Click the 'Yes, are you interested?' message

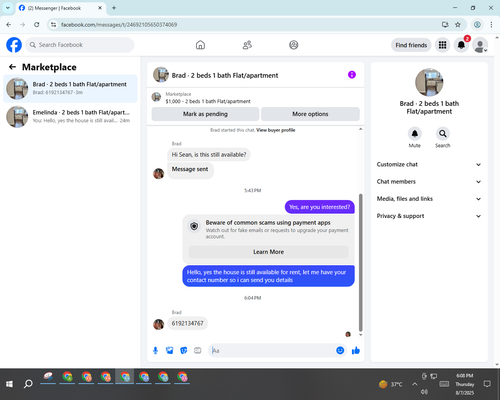coord(320,207)
